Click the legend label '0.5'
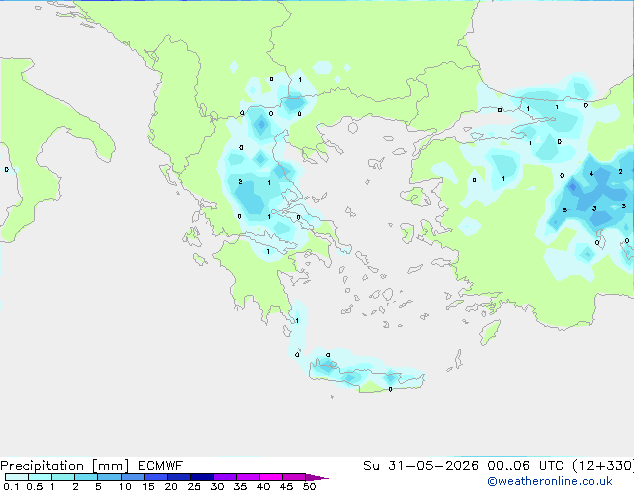 coord(34,486)
